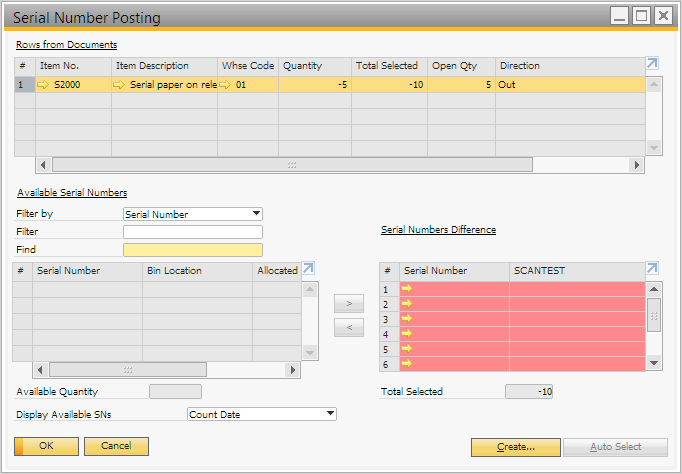Click the S2000 item number link arrow

(x=43, y=85)
